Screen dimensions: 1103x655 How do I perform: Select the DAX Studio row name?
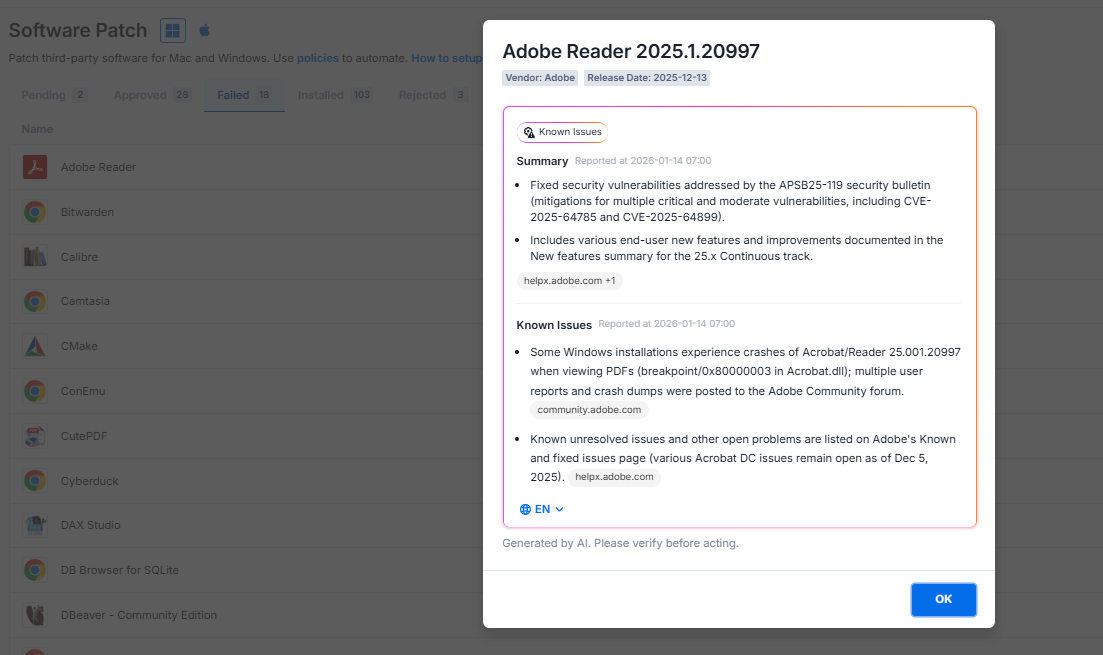(x=91, y=526)
